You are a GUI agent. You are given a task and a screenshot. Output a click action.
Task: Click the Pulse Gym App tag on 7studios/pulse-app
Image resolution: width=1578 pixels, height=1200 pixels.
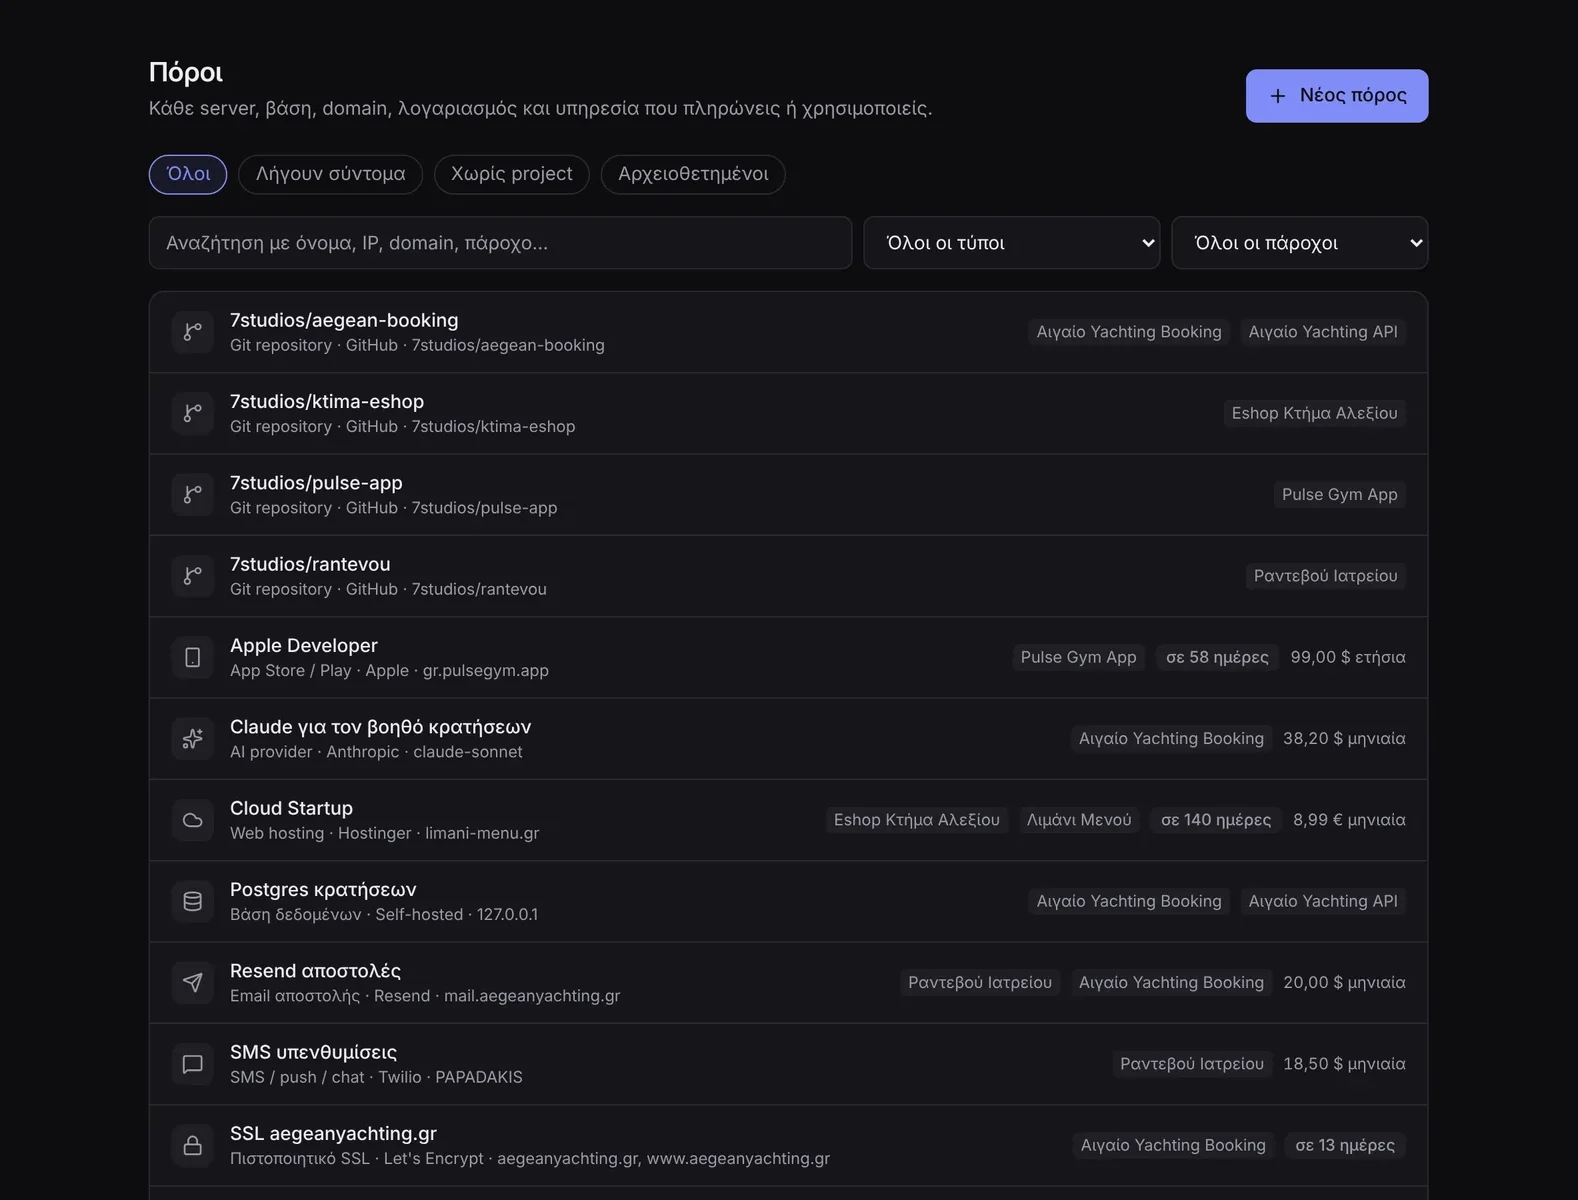[x=1340, y=494]
